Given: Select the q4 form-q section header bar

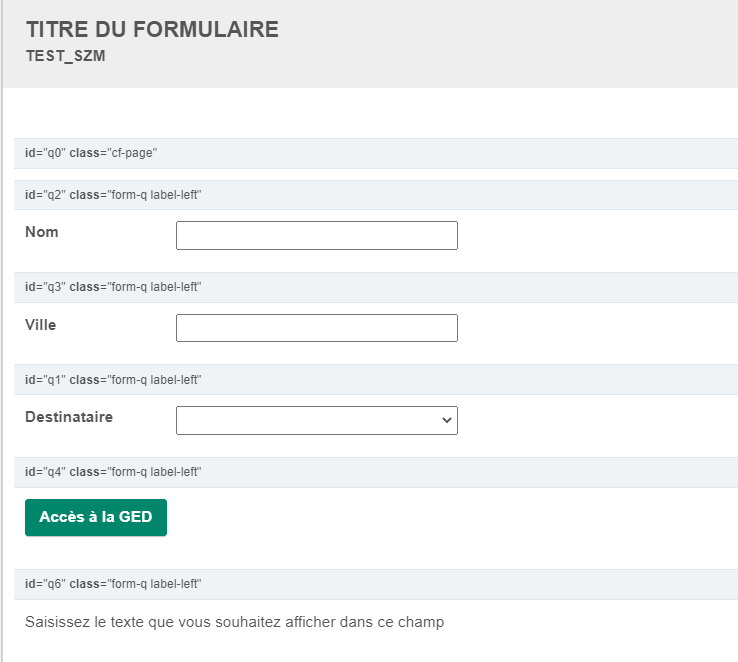Looking at the screenshot, I should pyautogui.click(x=376, y=472).
